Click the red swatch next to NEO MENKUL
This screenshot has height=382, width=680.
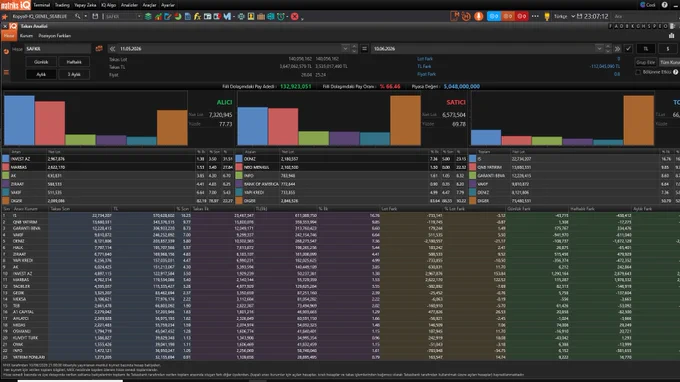[239, 167]
